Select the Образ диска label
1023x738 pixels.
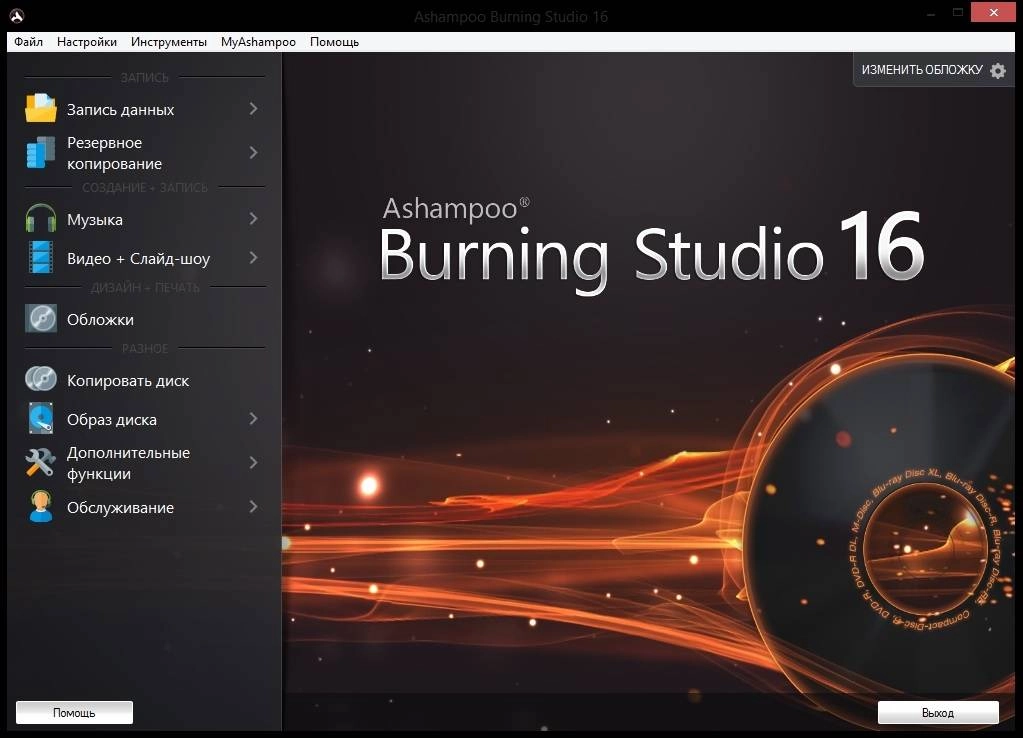(112, 420)
